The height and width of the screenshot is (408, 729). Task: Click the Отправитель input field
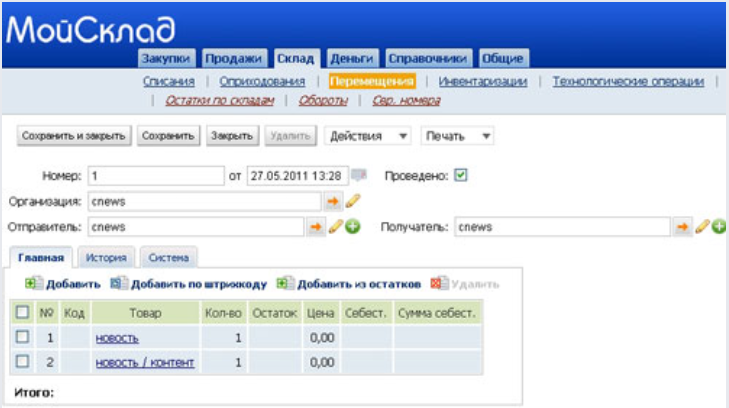[196, 227]
